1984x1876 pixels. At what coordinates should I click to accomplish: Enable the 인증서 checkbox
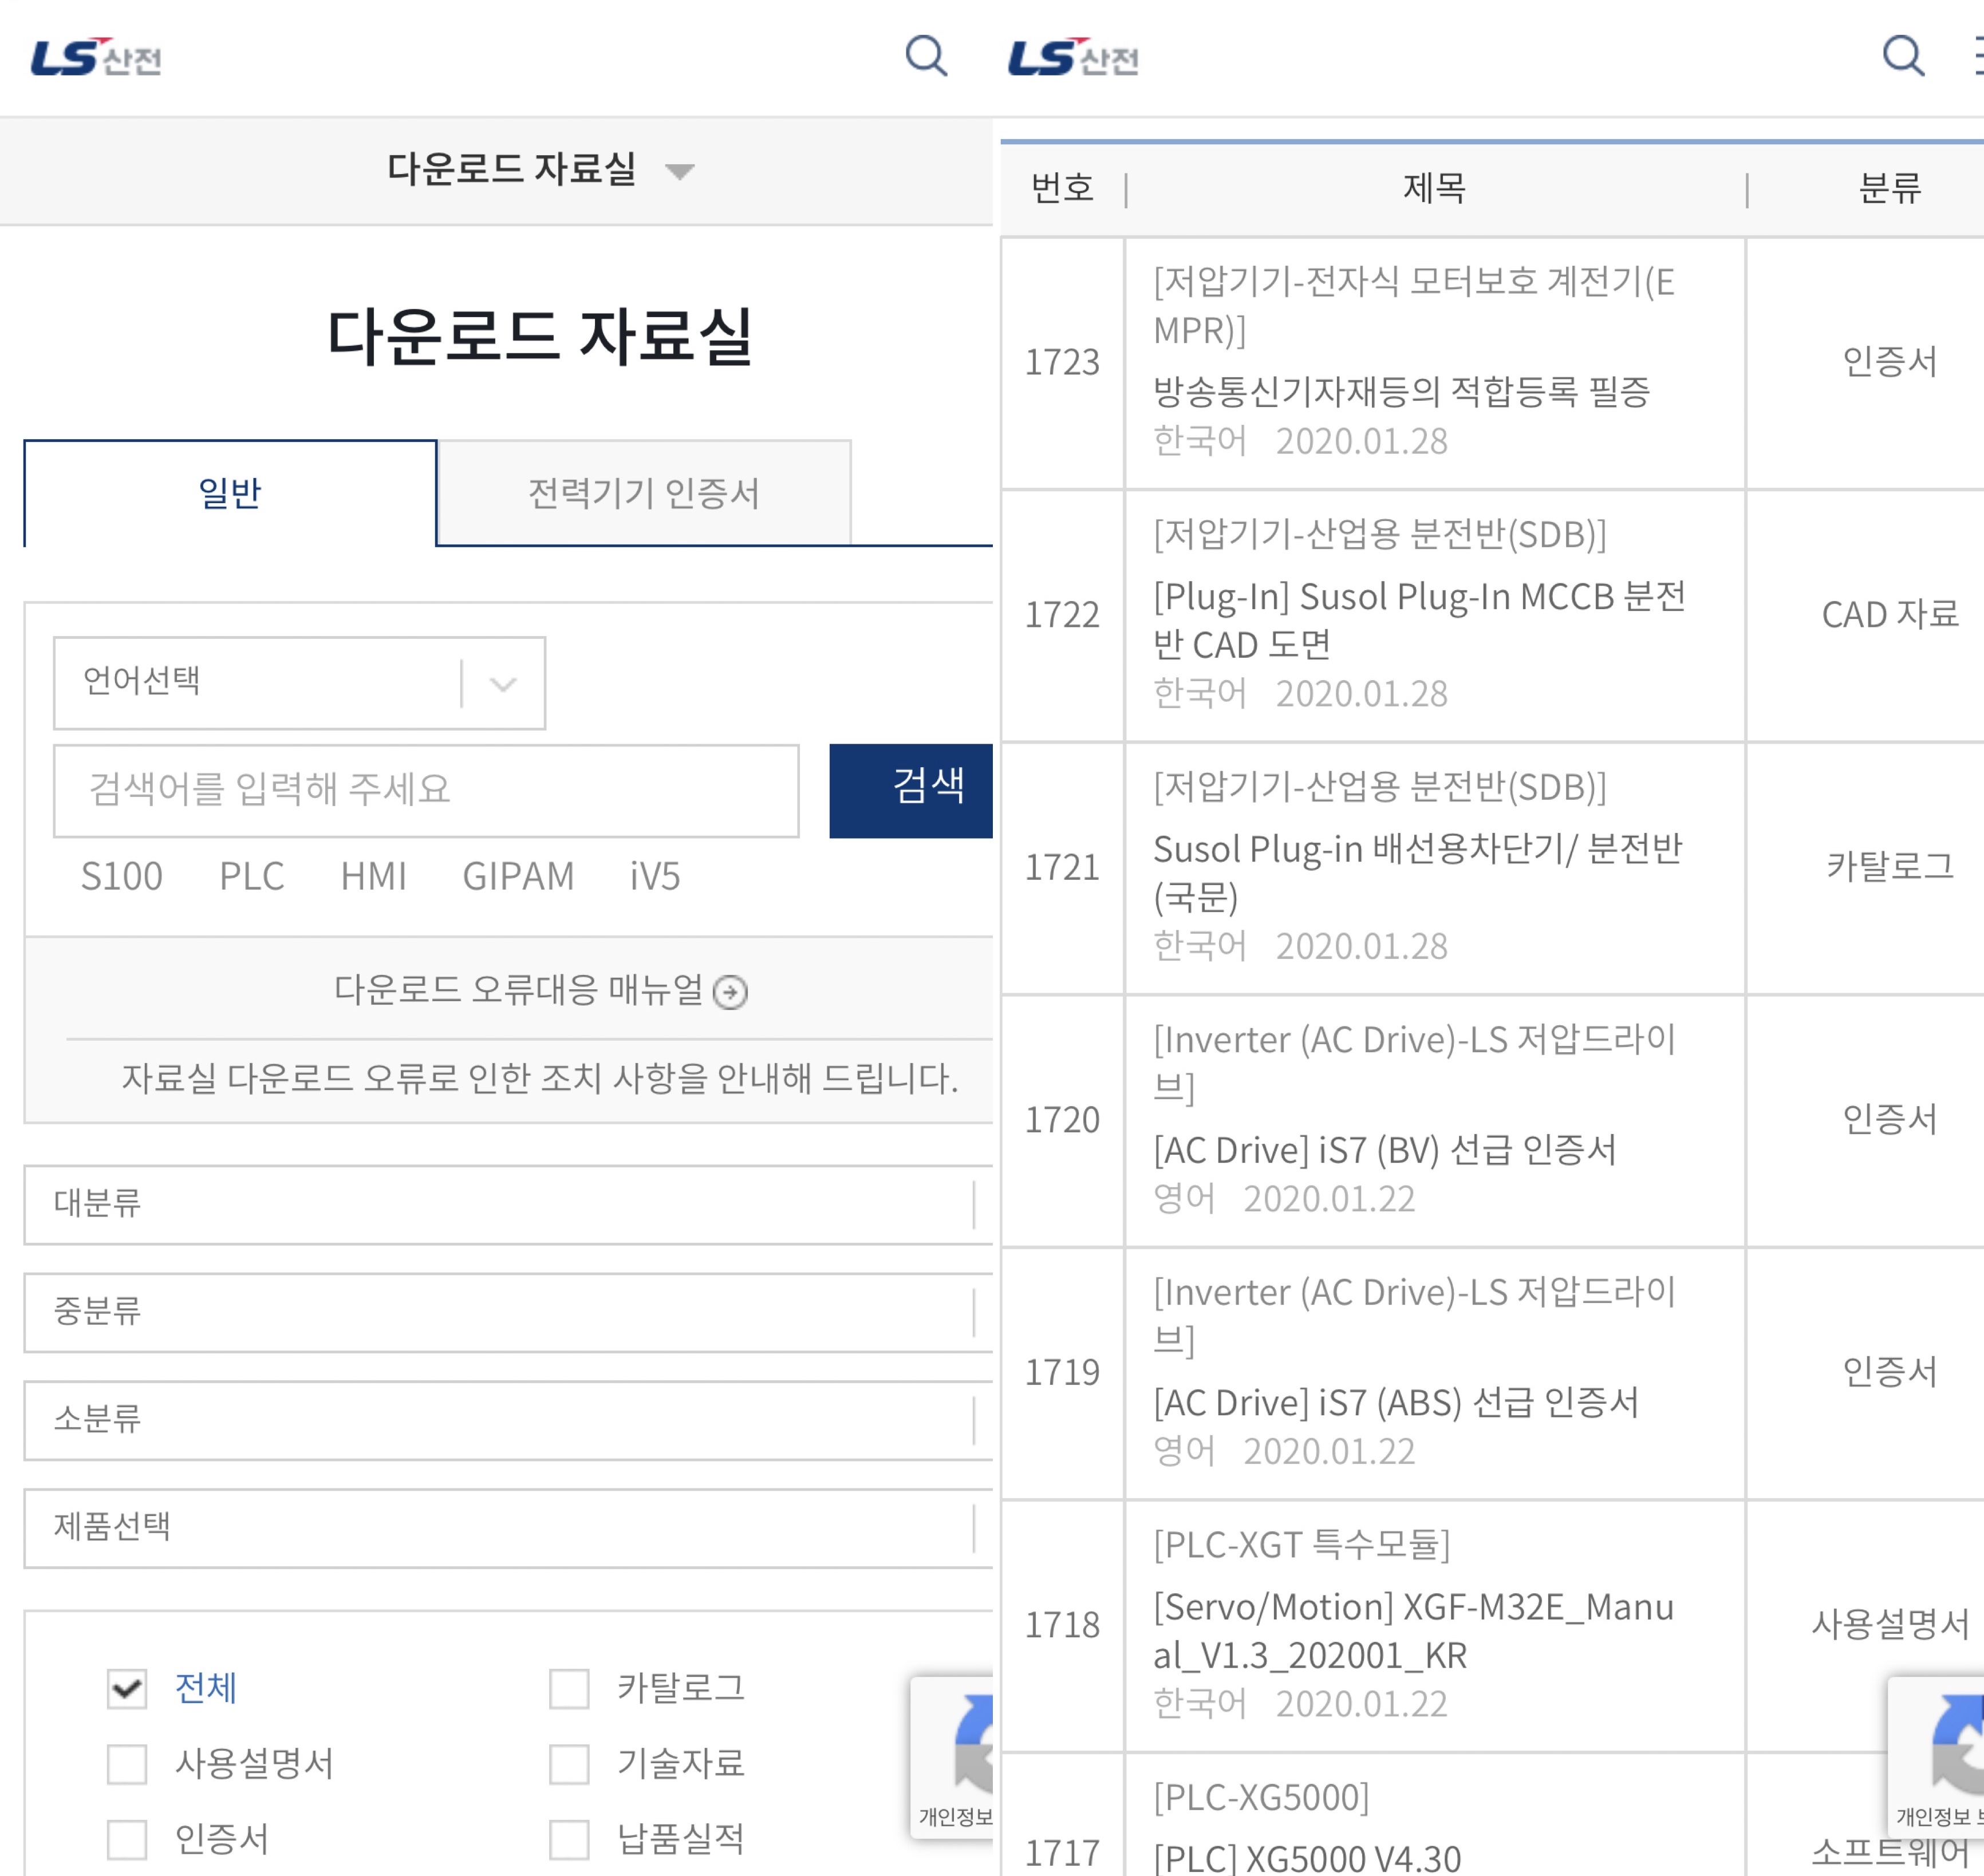127,1839
